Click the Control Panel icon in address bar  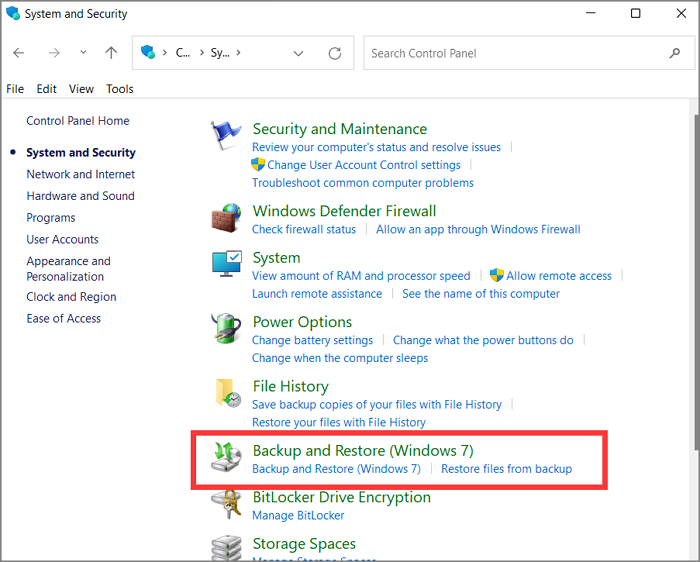click(147, 52)
